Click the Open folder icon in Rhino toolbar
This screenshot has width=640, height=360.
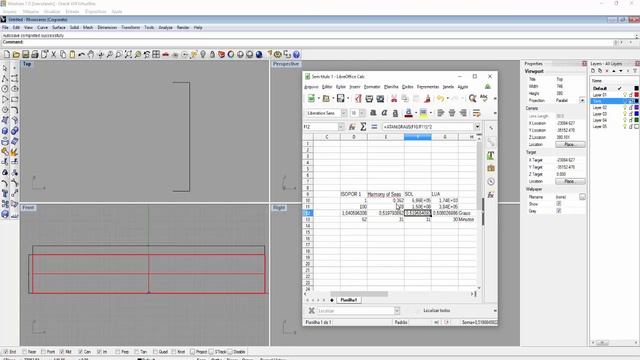[x=16, y=54]
